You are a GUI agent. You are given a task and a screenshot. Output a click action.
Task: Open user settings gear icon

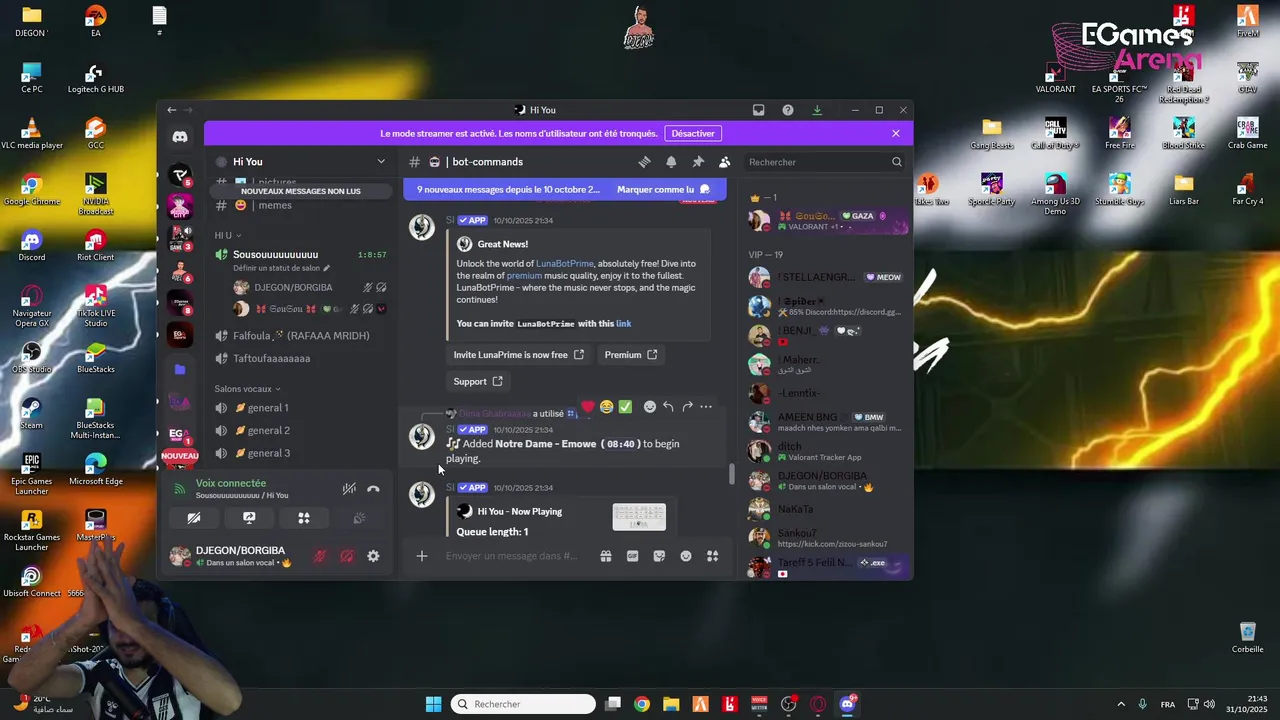[373, 556]
